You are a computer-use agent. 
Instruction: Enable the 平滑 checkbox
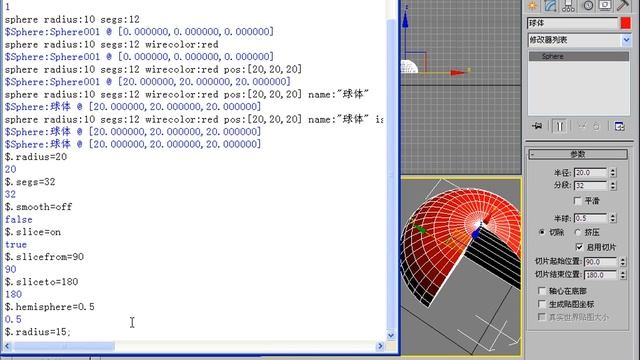click(x=578, y=201)
